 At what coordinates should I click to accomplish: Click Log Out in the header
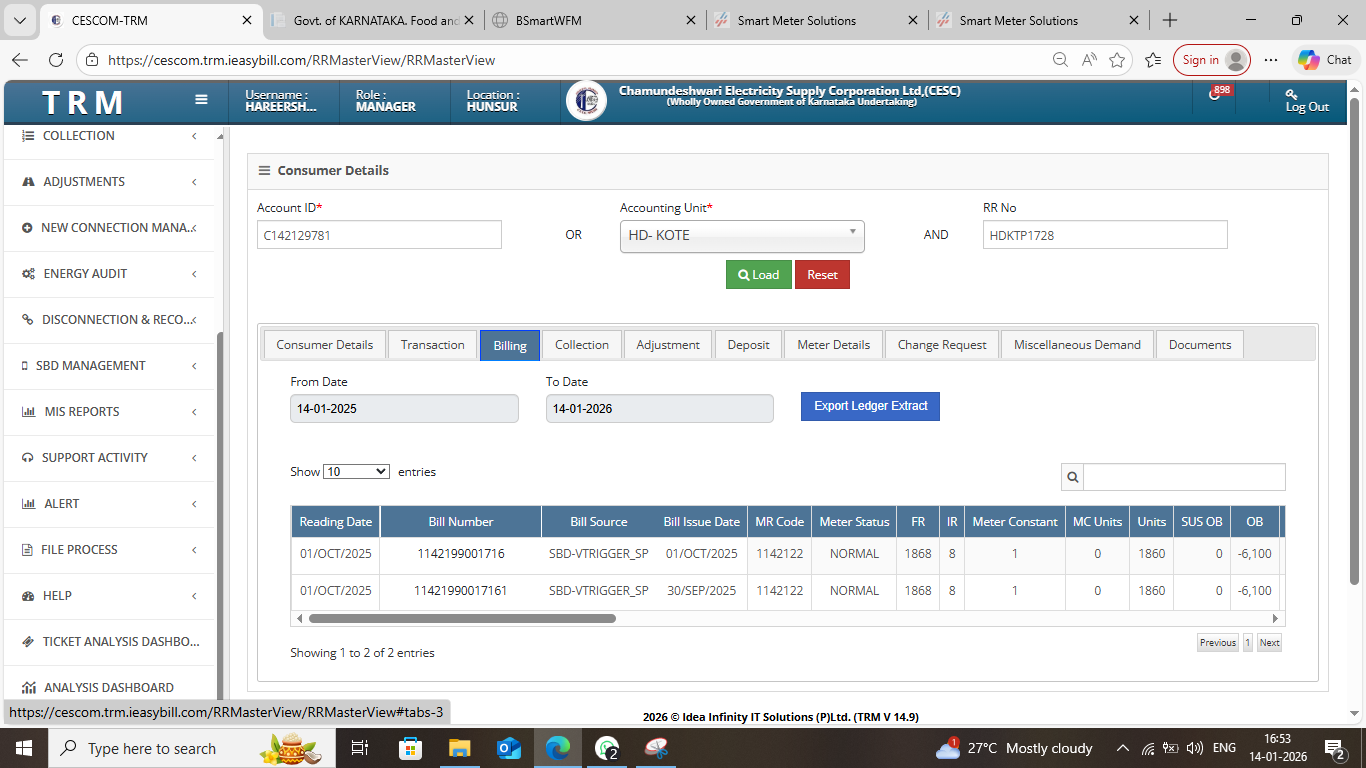1307,100
